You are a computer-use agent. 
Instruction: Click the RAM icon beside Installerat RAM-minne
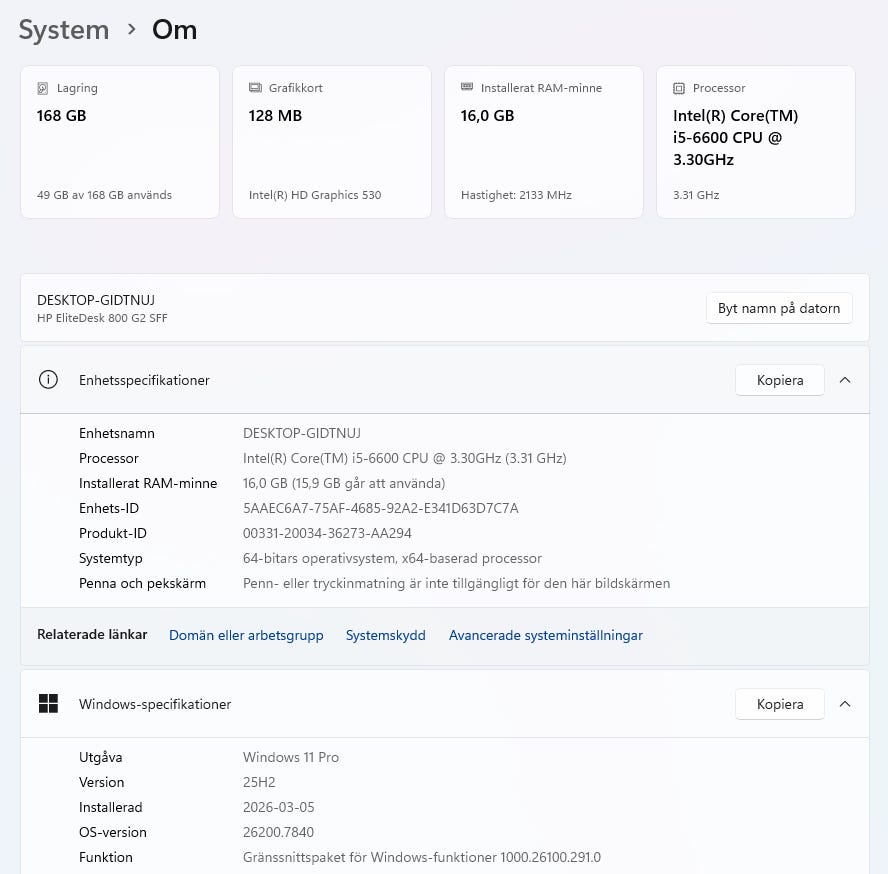tap(466, 88)
